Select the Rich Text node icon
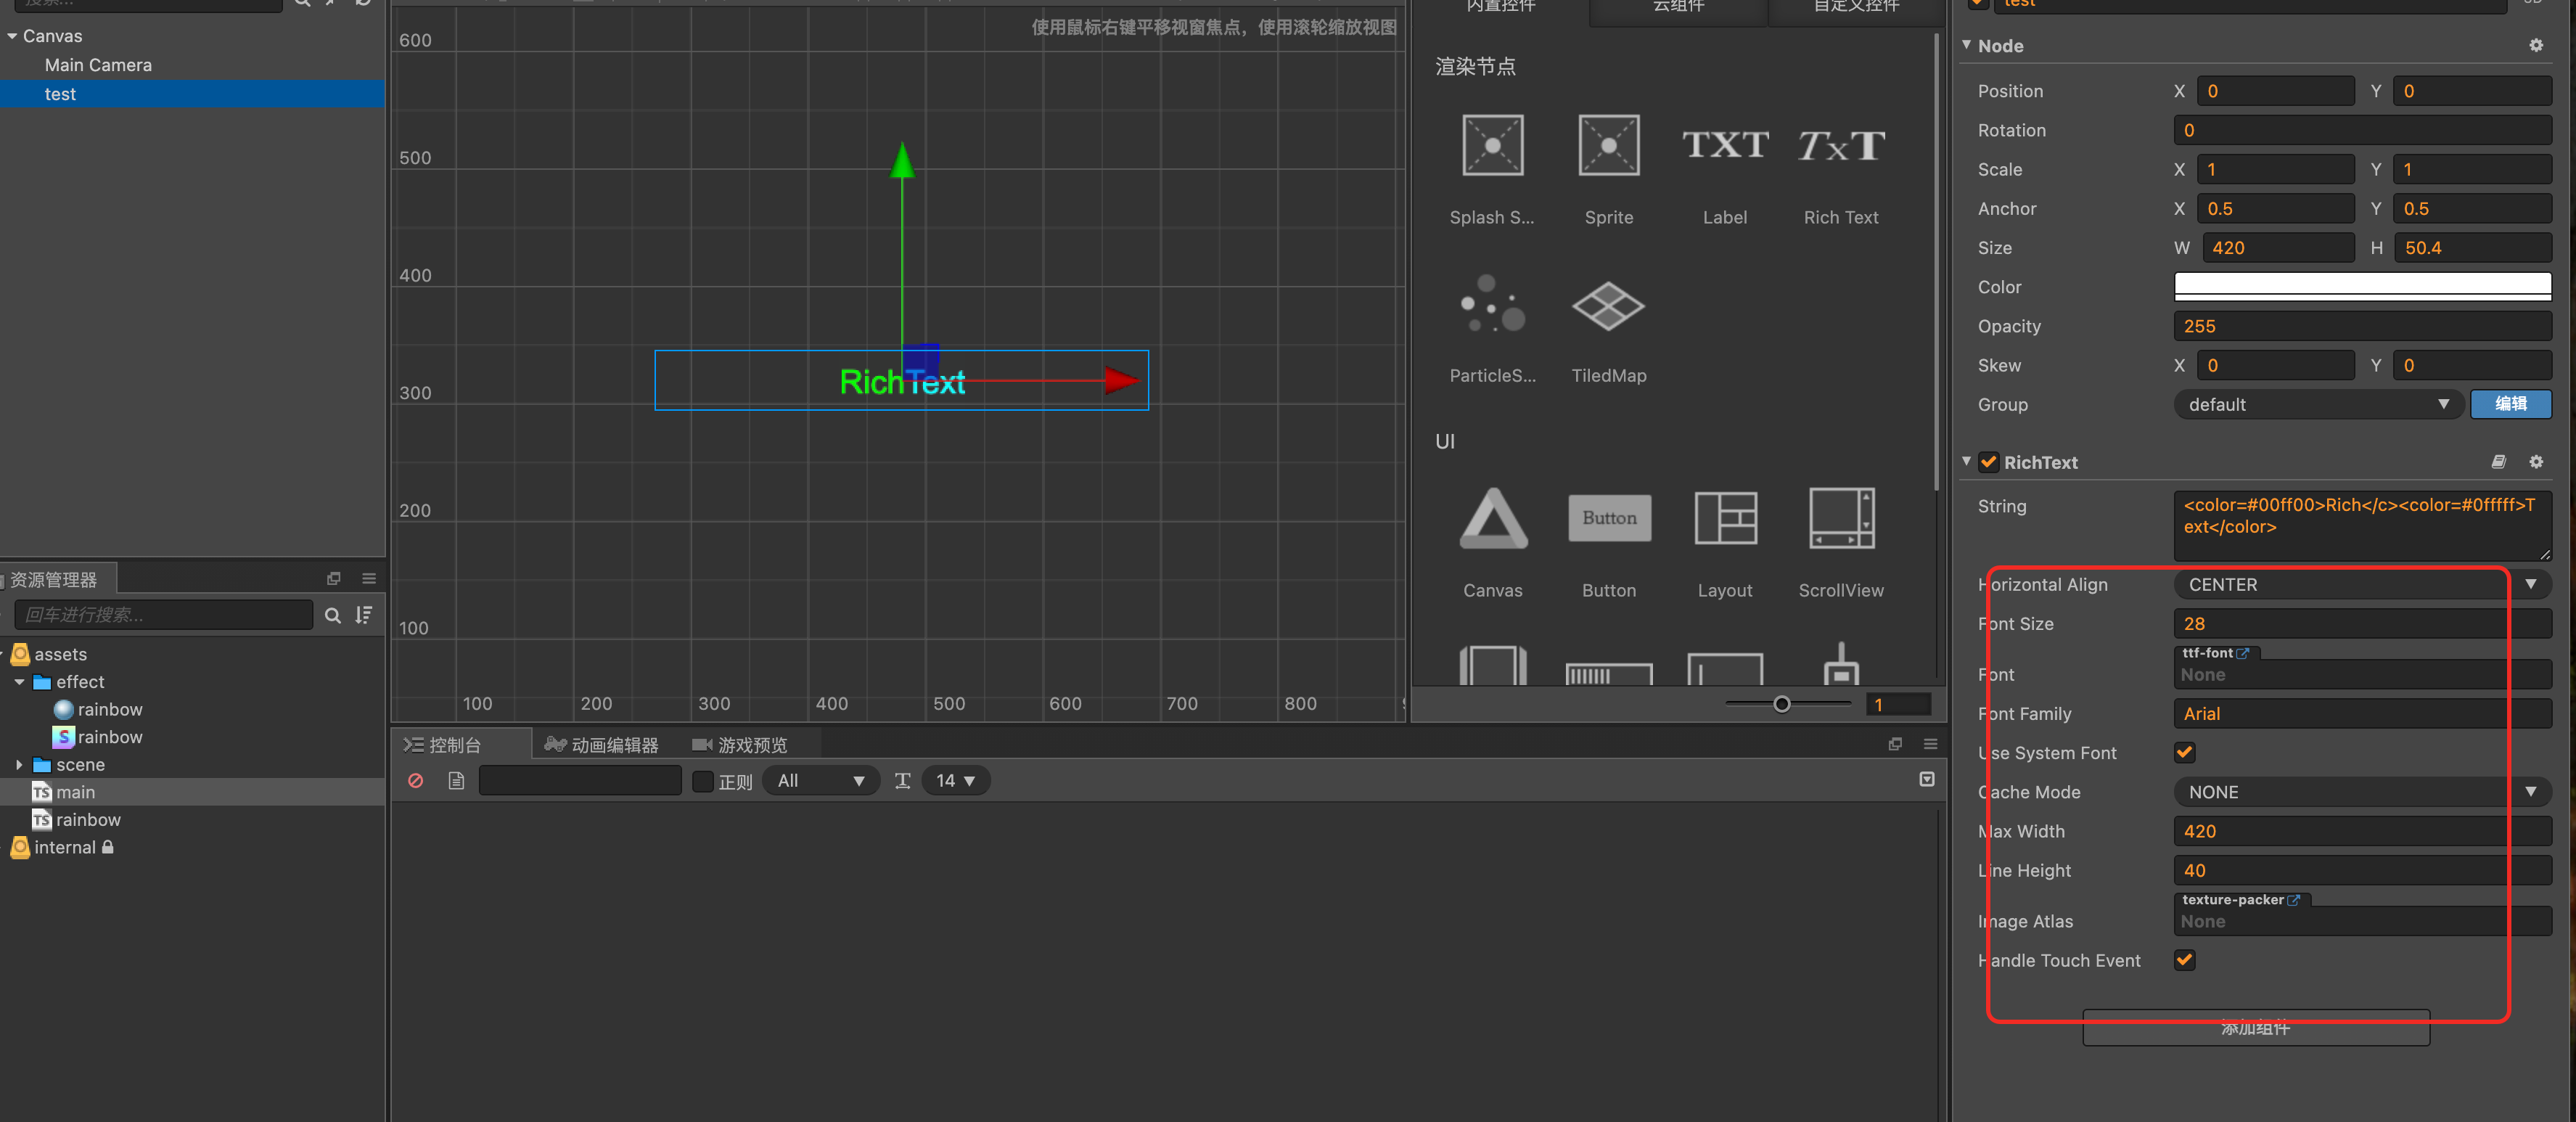Screen dimensions: 2576x1122 tap(1840, 146)
